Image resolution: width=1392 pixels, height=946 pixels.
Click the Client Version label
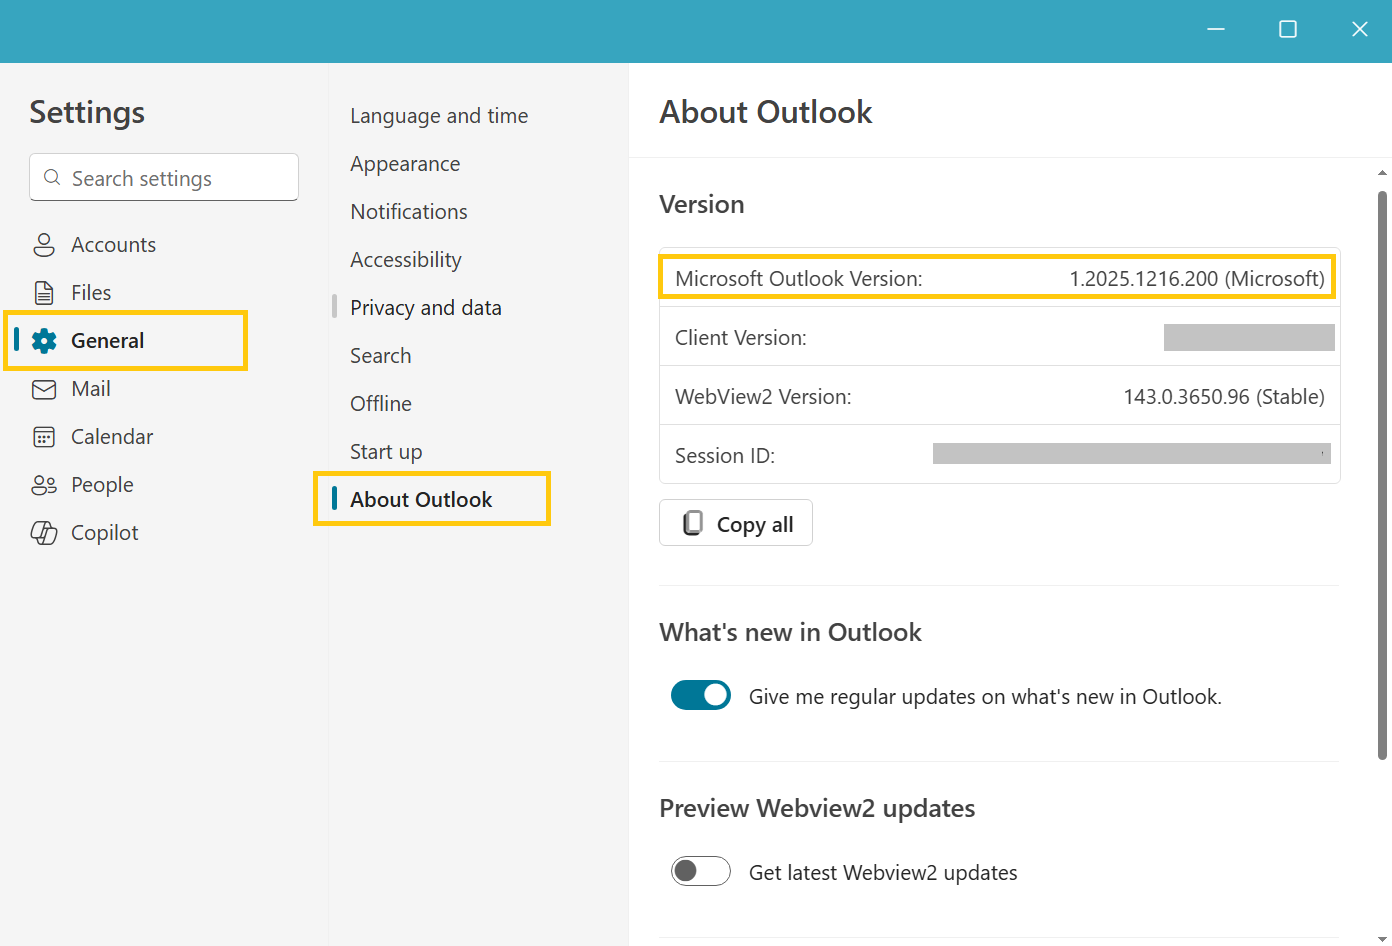pos(741,338)
